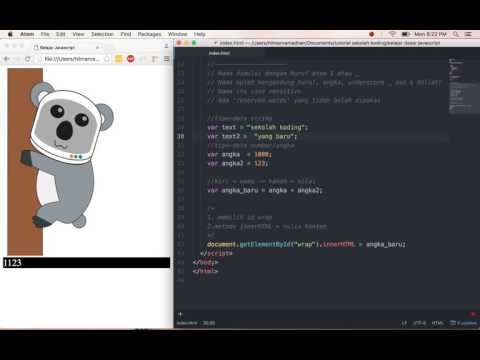Change the UTF-8 encoding selector

point(419,323)
